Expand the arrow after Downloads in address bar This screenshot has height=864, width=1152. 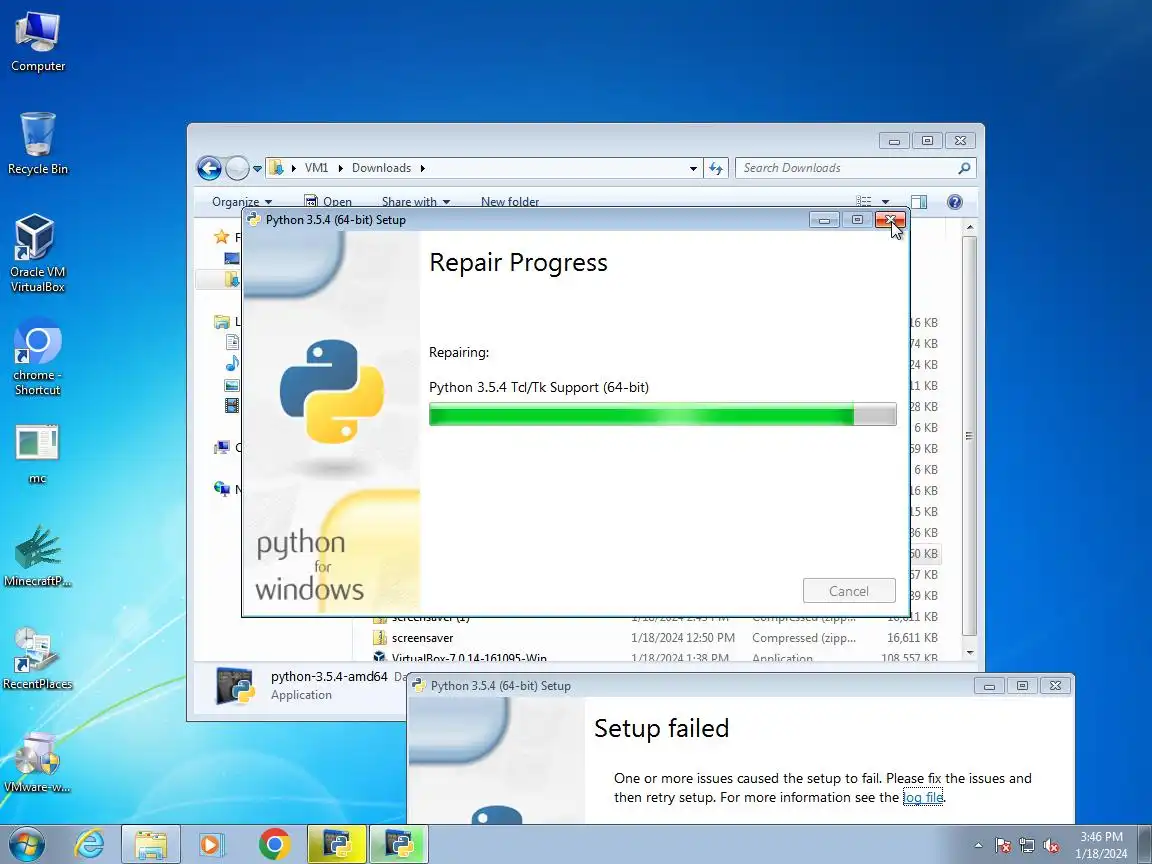[422, 168]
